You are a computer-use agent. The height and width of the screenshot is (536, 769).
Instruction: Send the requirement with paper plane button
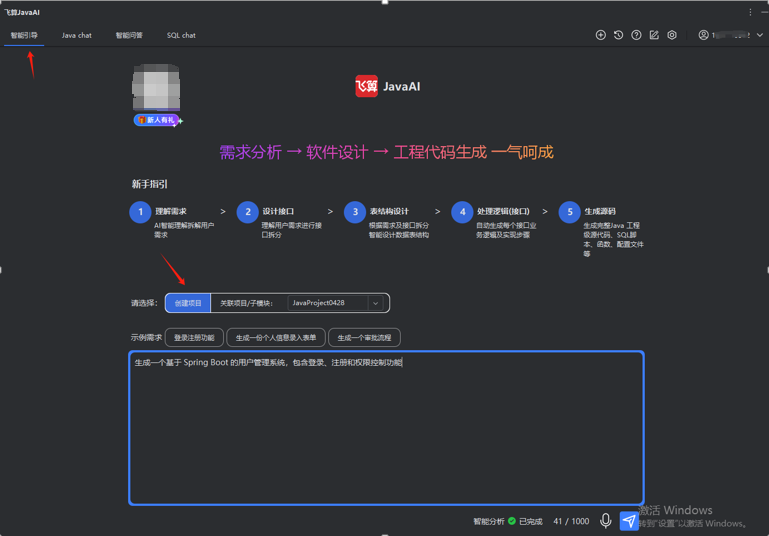click(x=629, y=521)
